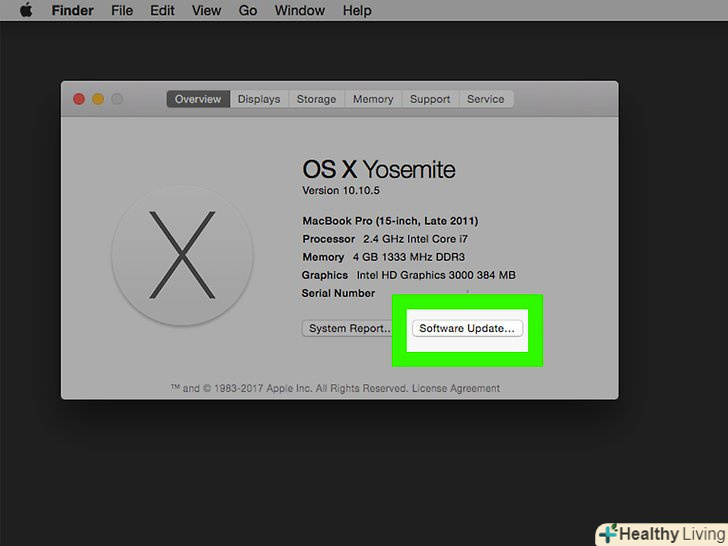Image resolution: width=728 pixels, height=546 pixels.
Task: Click MacBook Pro (15-inch, Late 2011) text
Action: (390, 221)
